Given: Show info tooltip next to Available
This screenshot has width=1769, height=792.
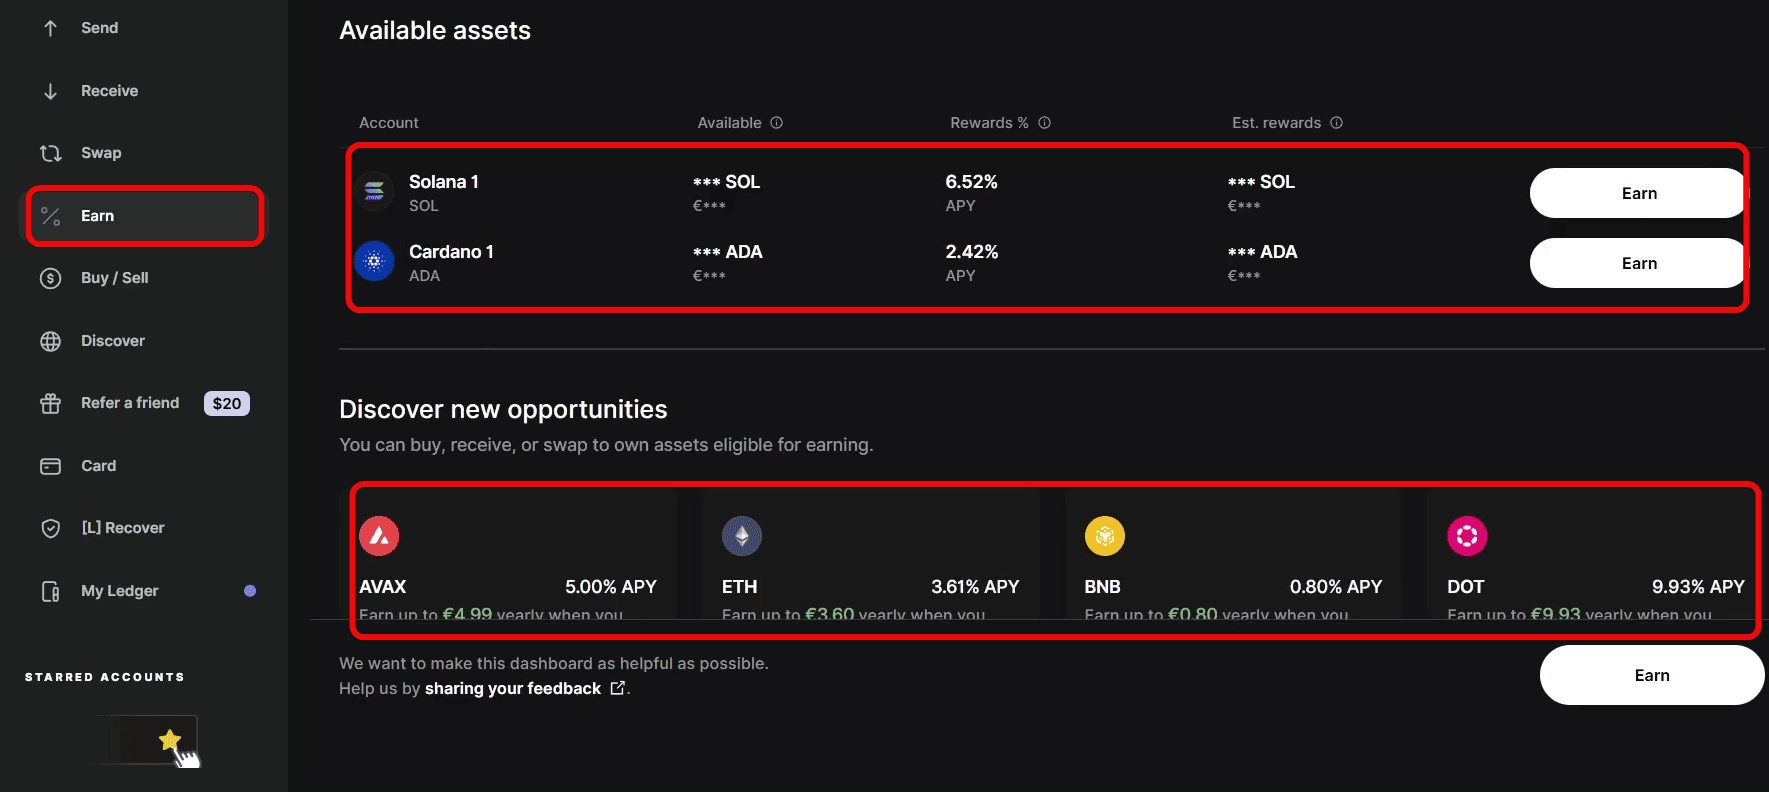Looking at the screenshot, I should tap(777, 123).
